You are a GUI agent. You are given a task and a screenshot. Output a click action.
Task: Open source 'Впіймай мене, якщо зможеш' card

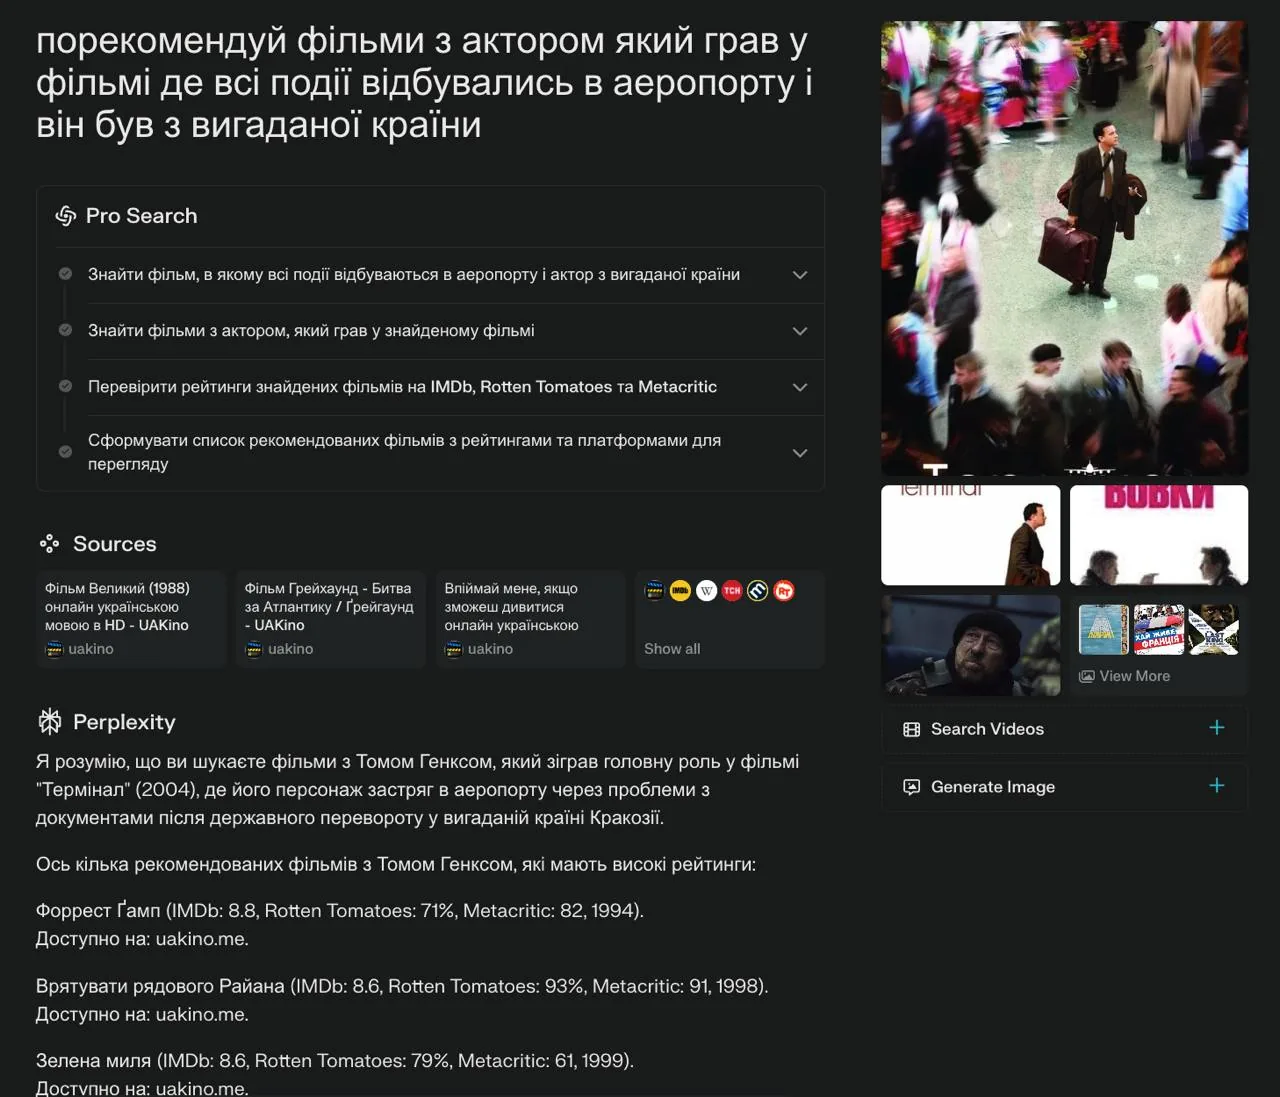pyautogui.click(x=530, y=619)
